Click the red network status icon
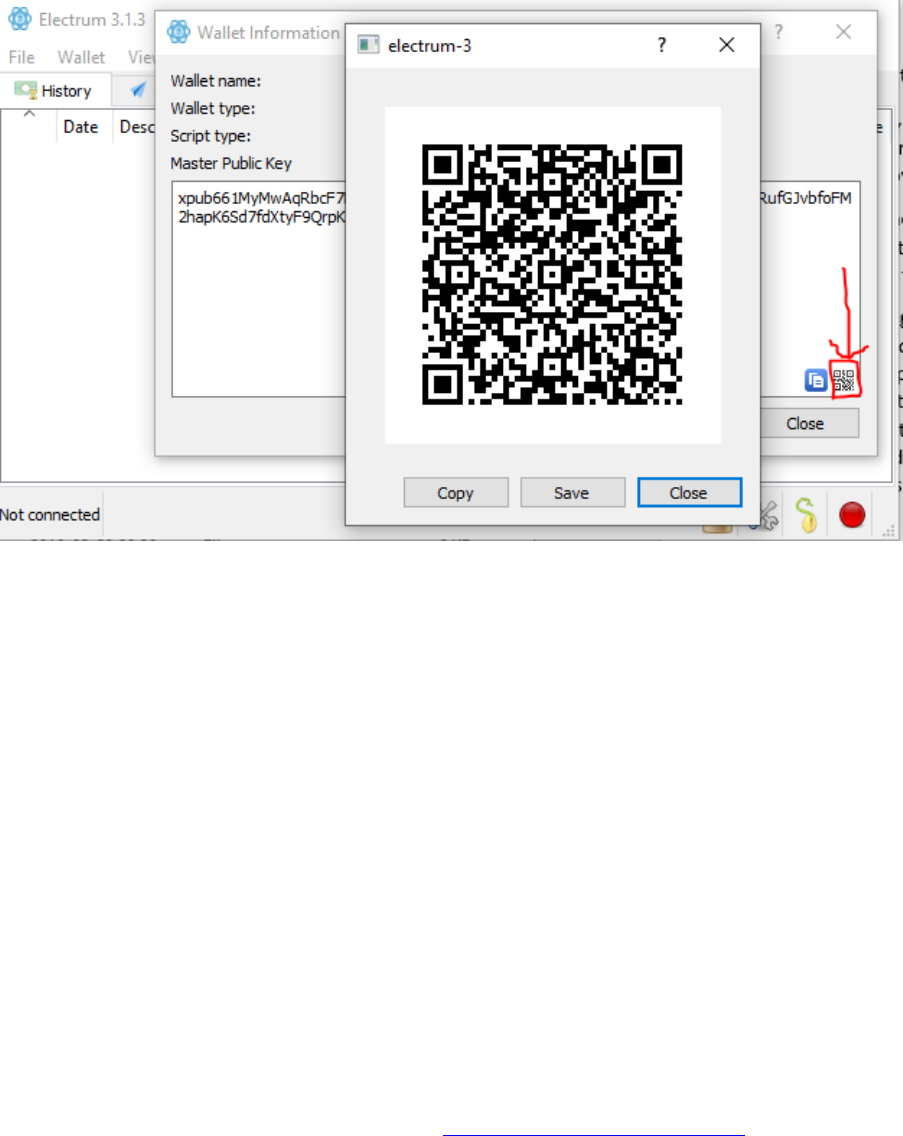Viewport: 903px width, 1136px height. point(852,515)
